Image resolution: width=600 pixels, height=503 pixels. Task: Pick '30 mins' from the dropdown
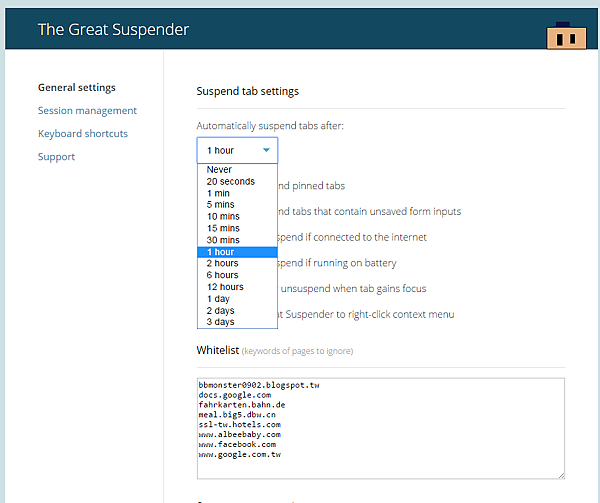click(x=223, y=240)
